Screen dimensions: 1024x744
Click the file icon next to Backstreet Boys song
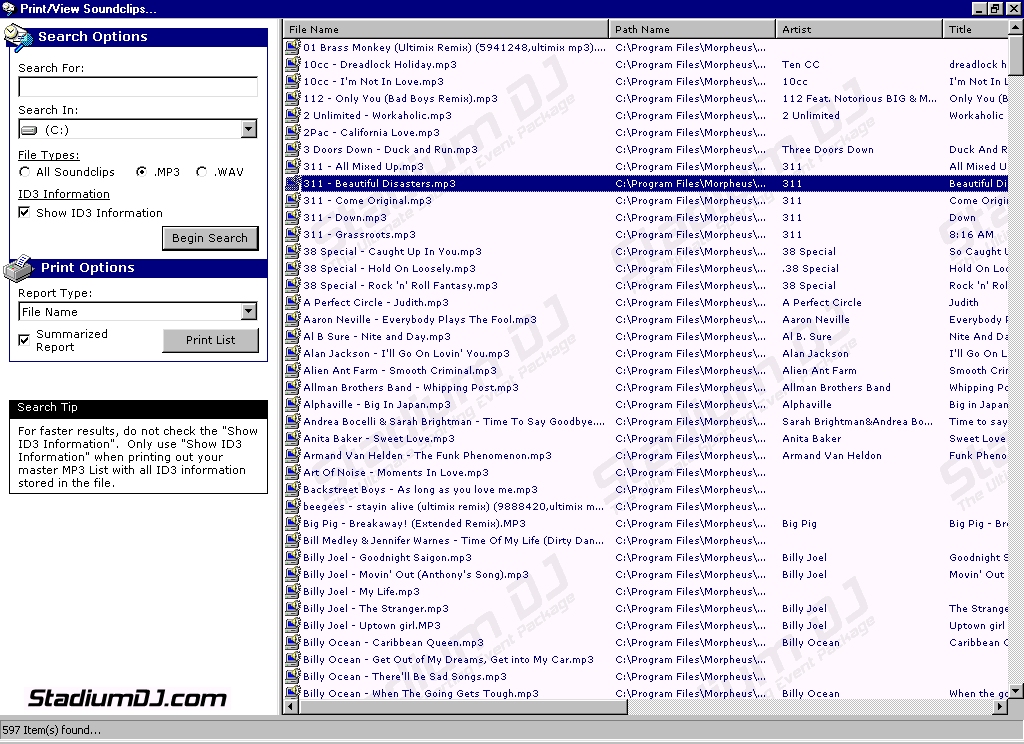[x=291, y=489]
